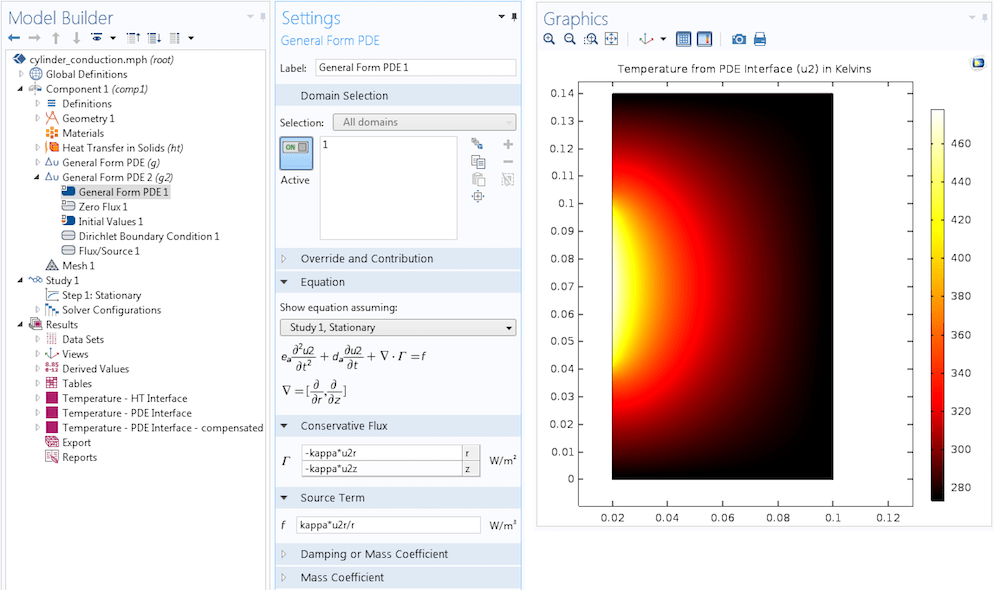Open the view orientation dropdown arrow in Graphics
This screenshot has width=1000, height=590.
coord(663,40)
